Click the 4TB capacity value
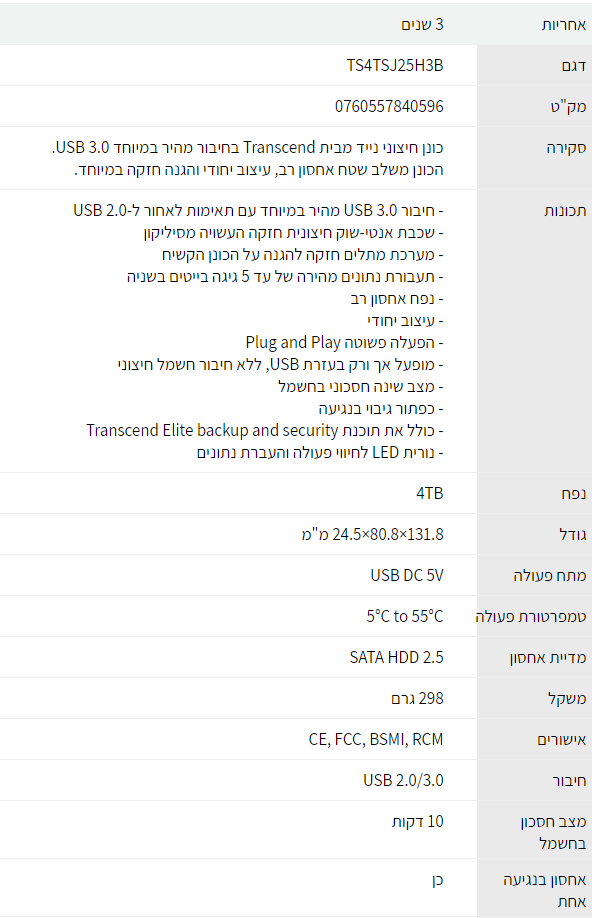The width and height of the screenshot is (602, 918). point(429,493)
